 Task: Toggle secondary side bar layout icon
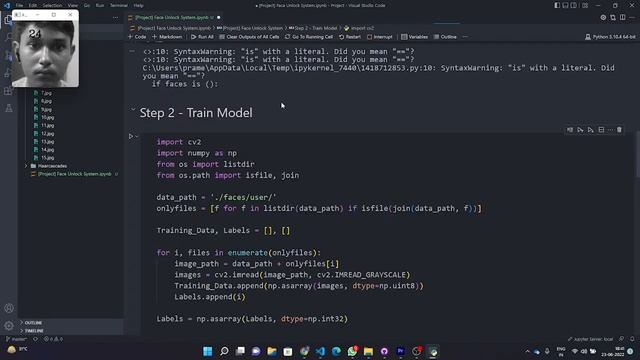click(x=574, y=5)
